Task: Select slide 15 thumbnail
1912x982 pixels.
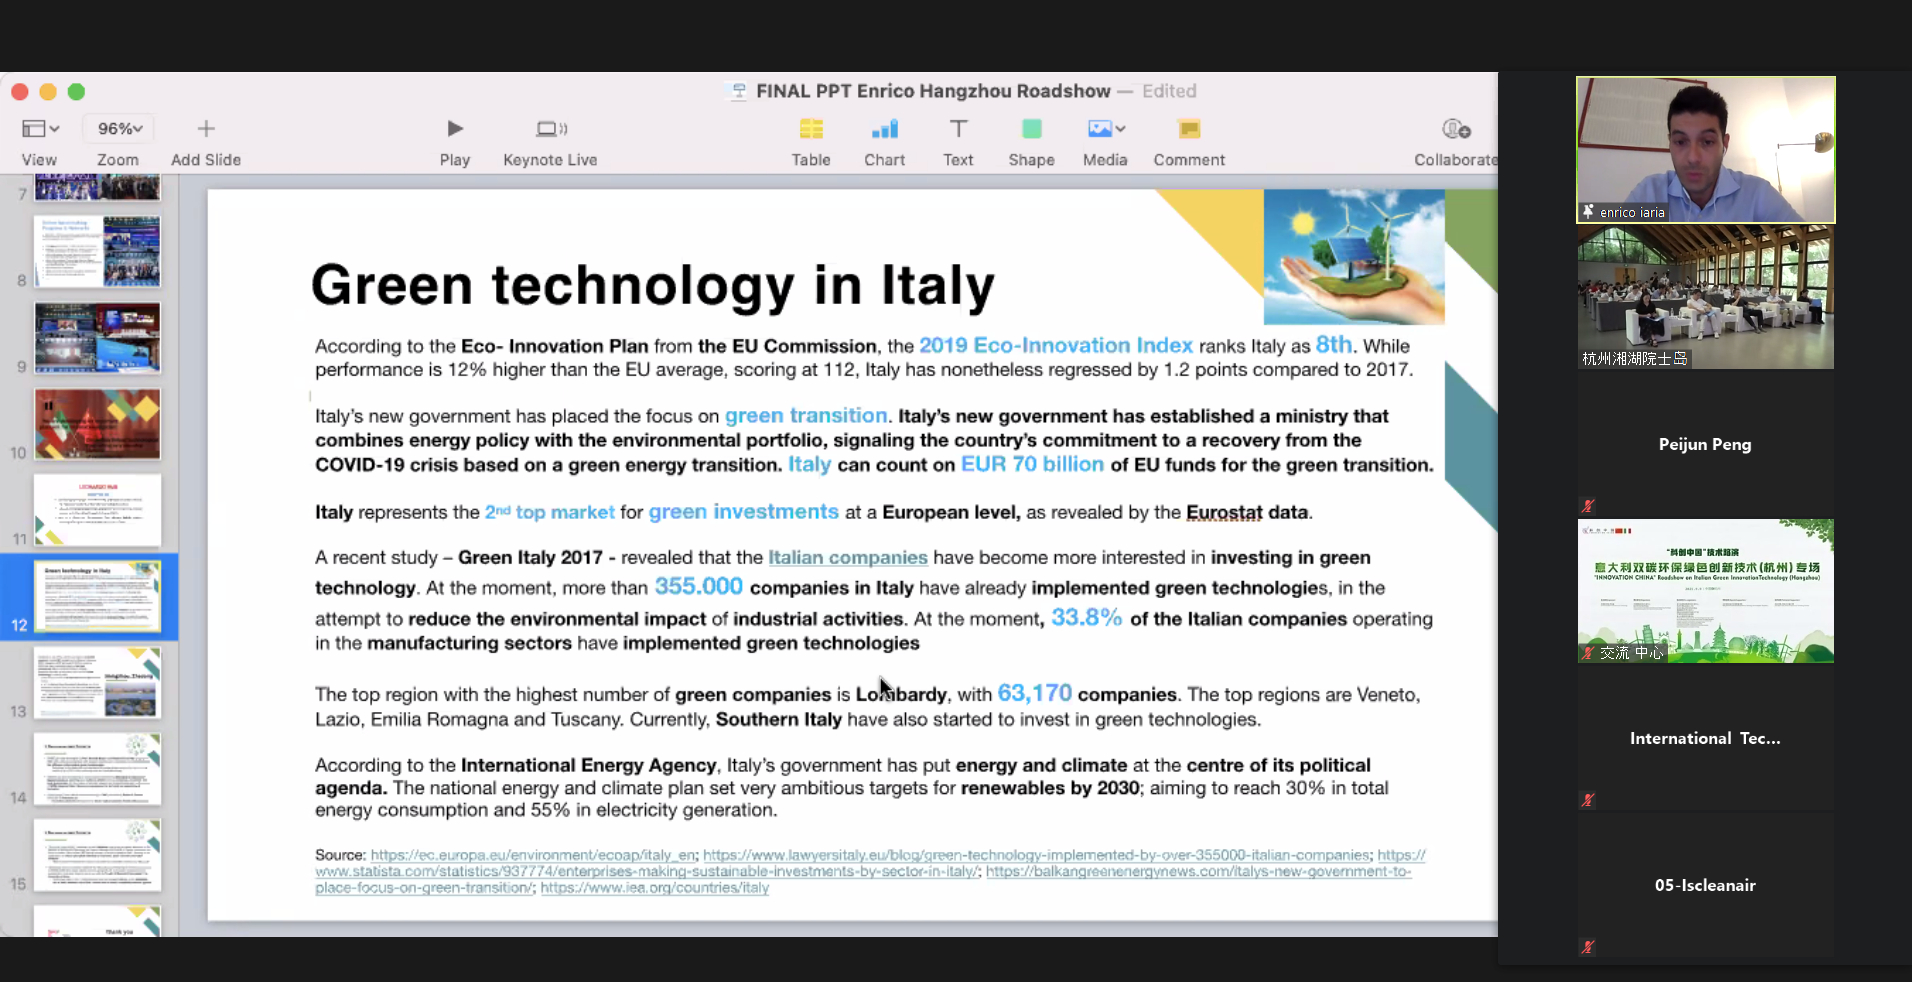Action: pyautogui.click(x=98, y=855)
